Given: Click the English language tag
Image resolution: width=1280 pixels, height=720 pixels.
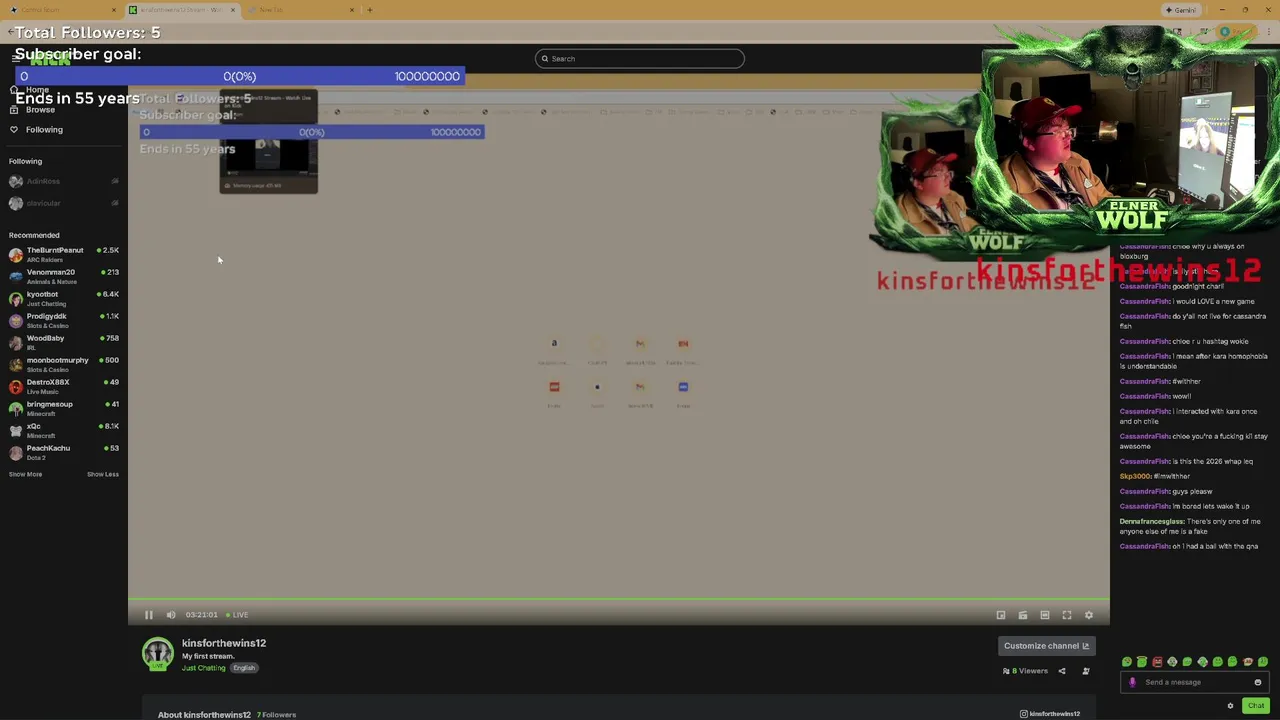Looking at the screenshot, I should pyautogui.click(x=244, y=668).
